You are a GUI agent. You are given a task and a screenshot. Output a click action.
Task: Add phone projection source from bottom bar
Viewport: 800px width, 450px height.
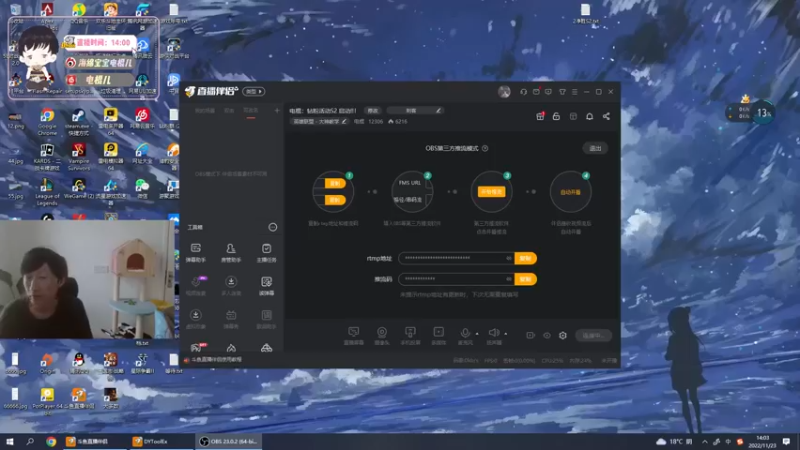point(410,336)
